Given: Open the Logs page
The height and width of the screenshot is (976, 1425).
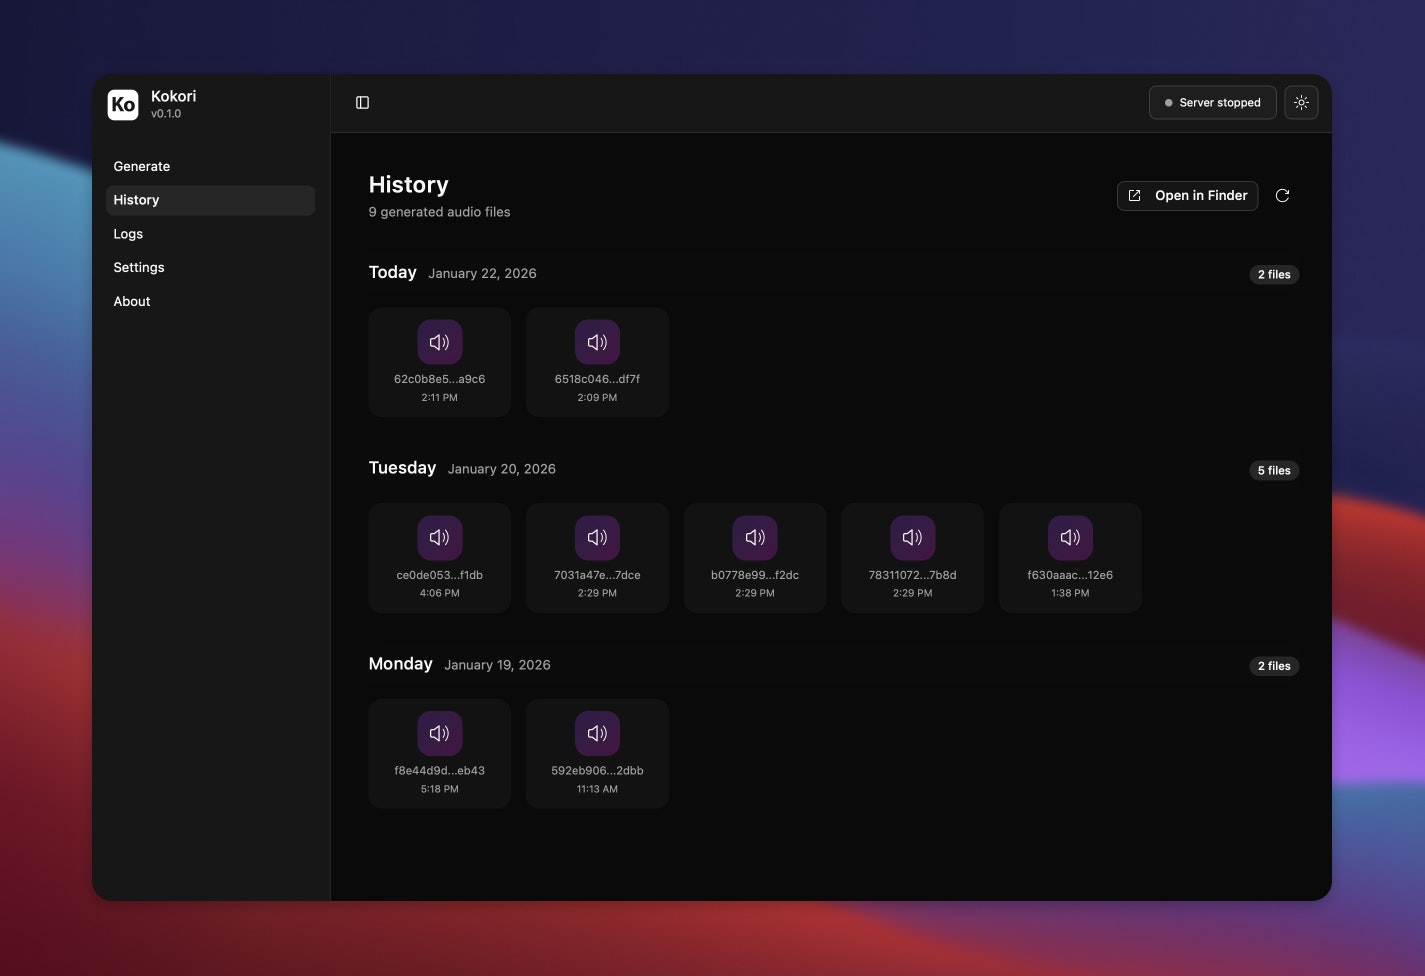Looking at the screenshot, I should 210,234.
